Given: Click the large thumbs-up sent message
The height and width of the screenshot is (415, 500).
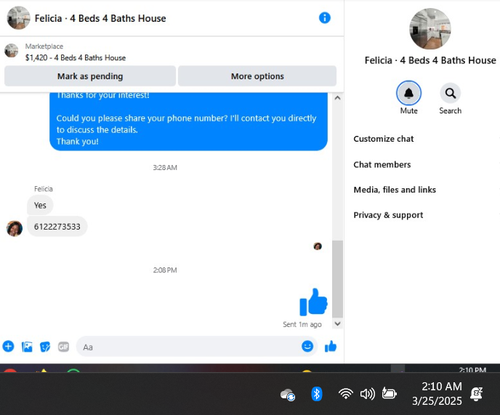Looking at the screenshot, I should click(x=313, y=302).
